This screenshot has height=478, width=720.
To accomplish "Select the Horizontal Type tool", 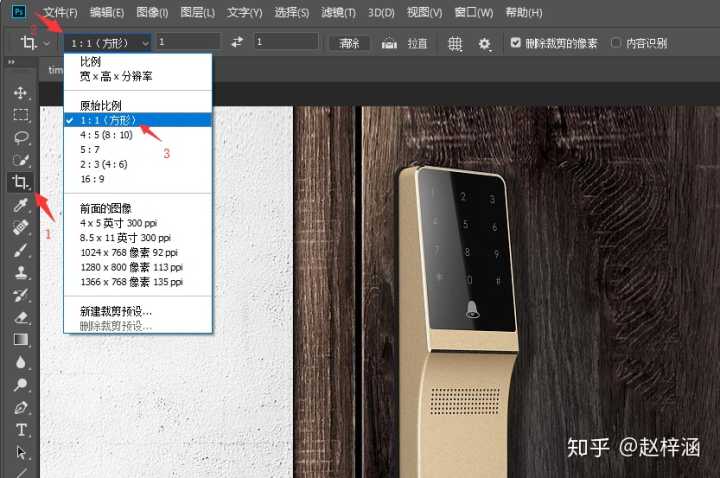I will pos(21,430).
